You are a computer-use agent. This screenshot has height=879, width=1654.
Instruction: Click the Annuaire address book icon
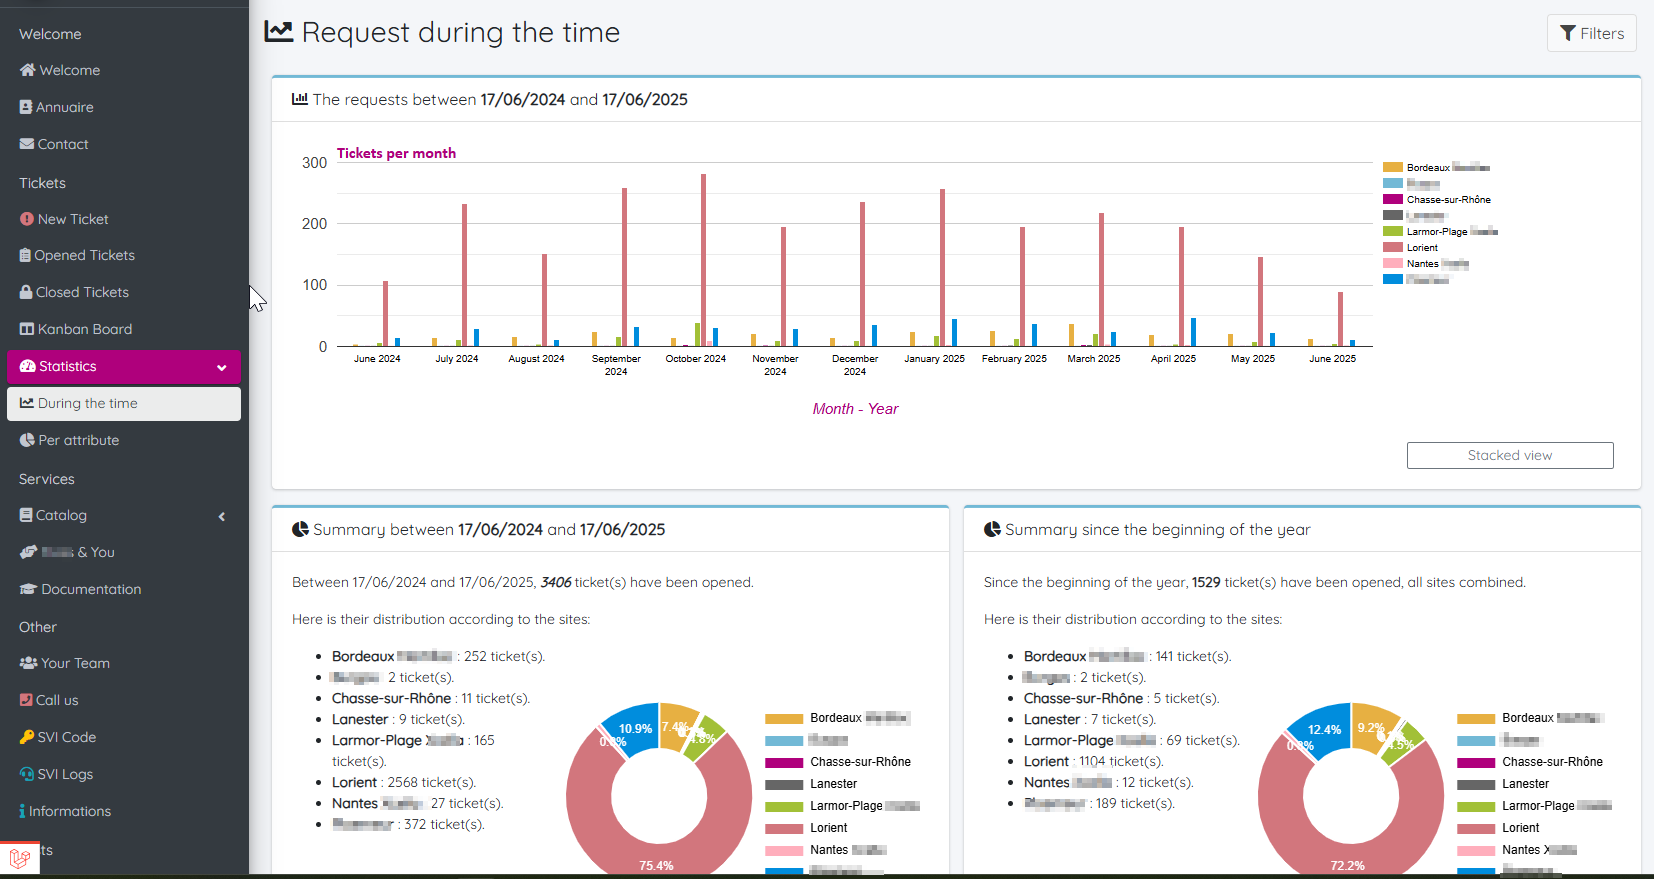click(x=26, y=107)
